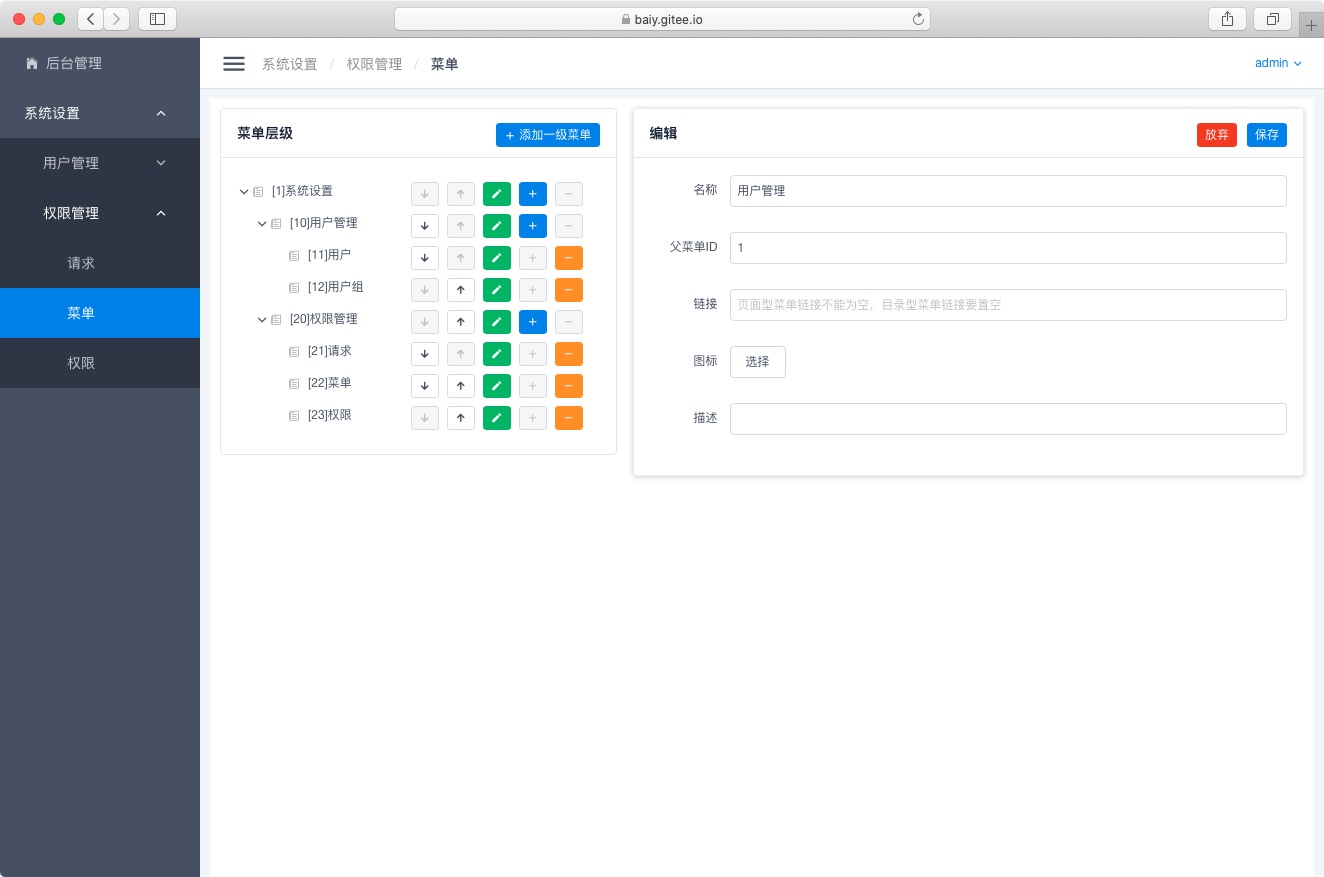Move [12]用户组 up one position

pyautogui.click(x=461, y=290)
